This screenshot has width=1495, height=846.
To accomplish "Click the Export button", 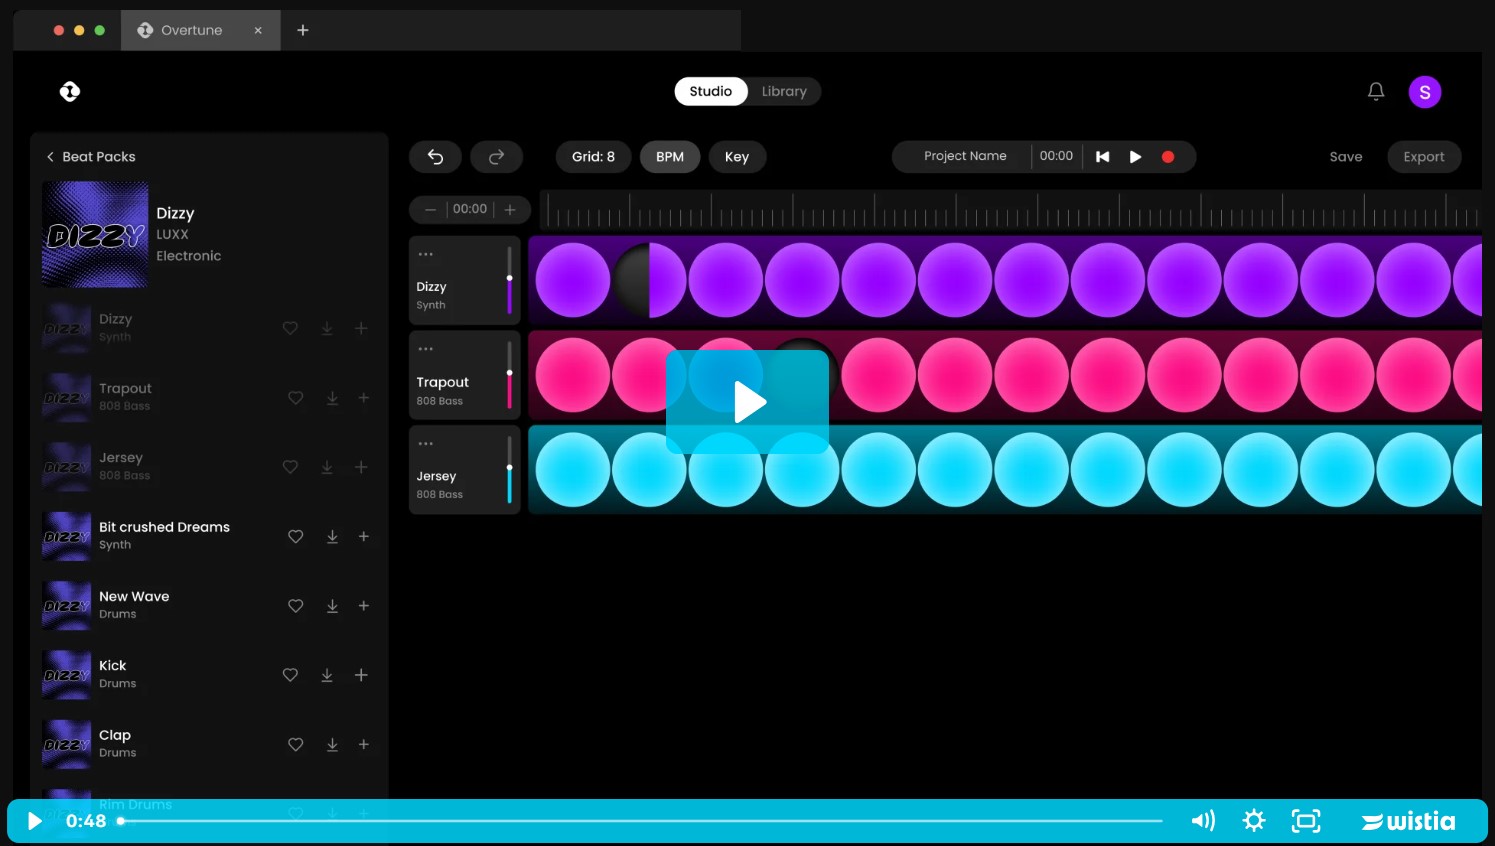I will [x=1424, y=157].
